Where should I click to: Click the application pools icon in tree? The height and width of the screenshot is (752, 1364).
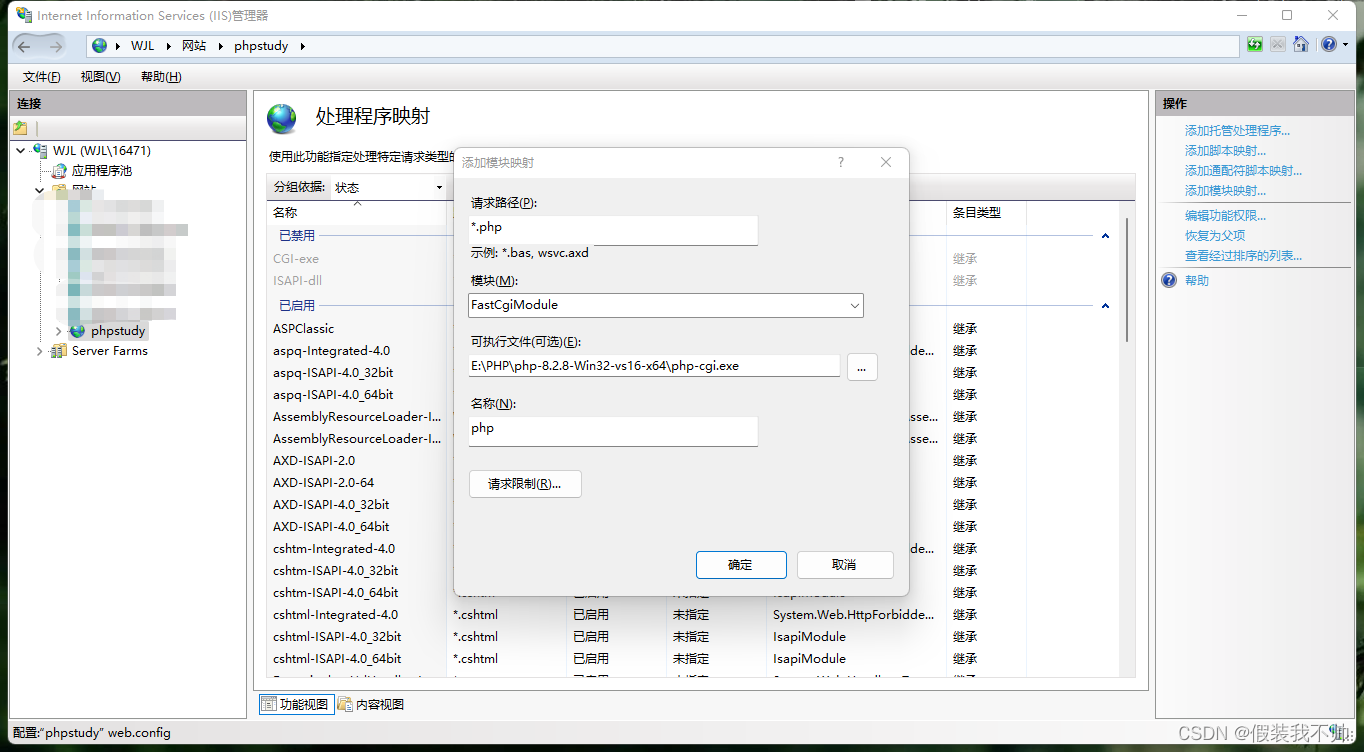(60, 171)
